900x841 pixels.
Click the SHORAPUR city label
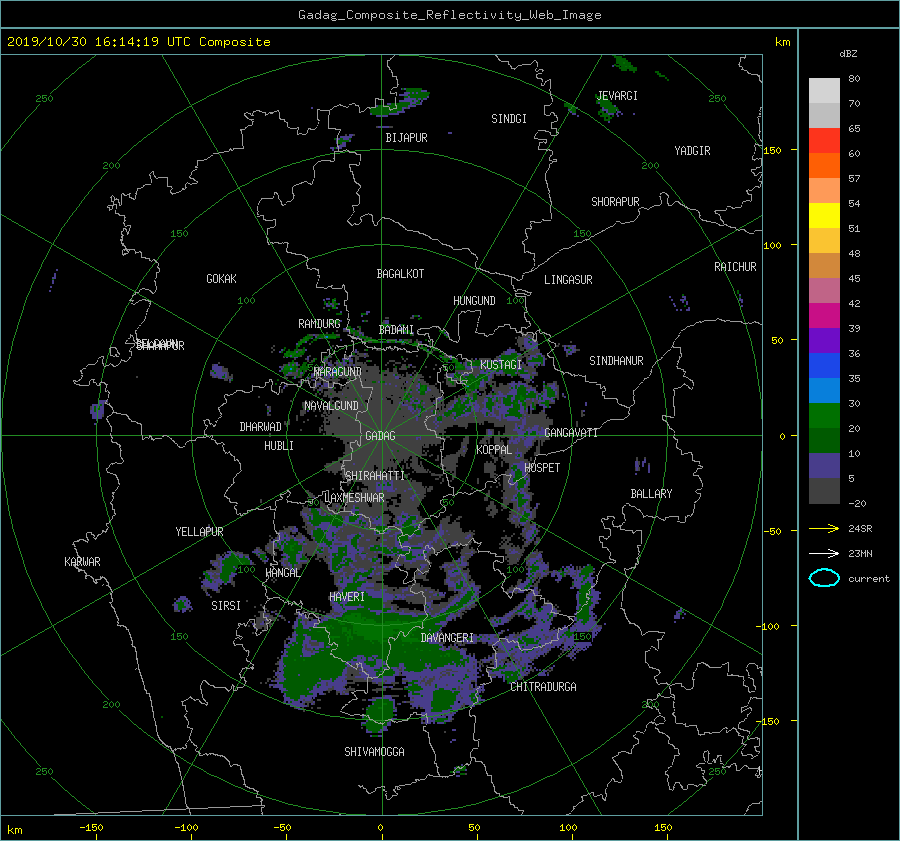615,202
